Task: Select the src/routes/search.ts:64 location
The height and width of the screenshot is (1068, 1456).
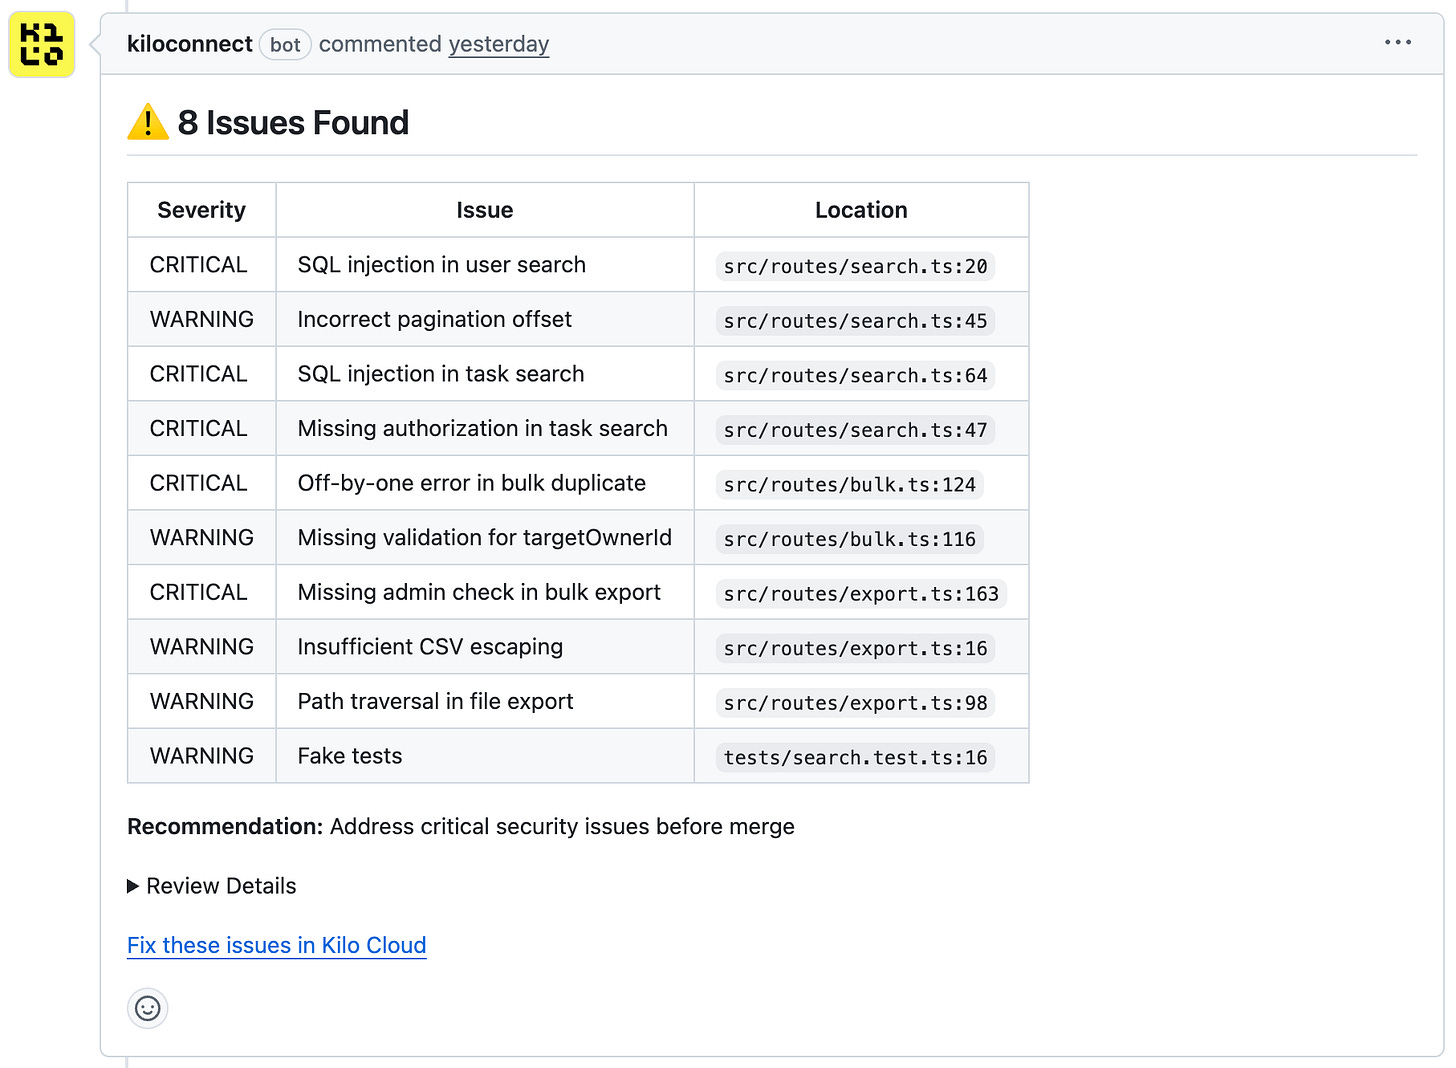Action: (855, 375)
